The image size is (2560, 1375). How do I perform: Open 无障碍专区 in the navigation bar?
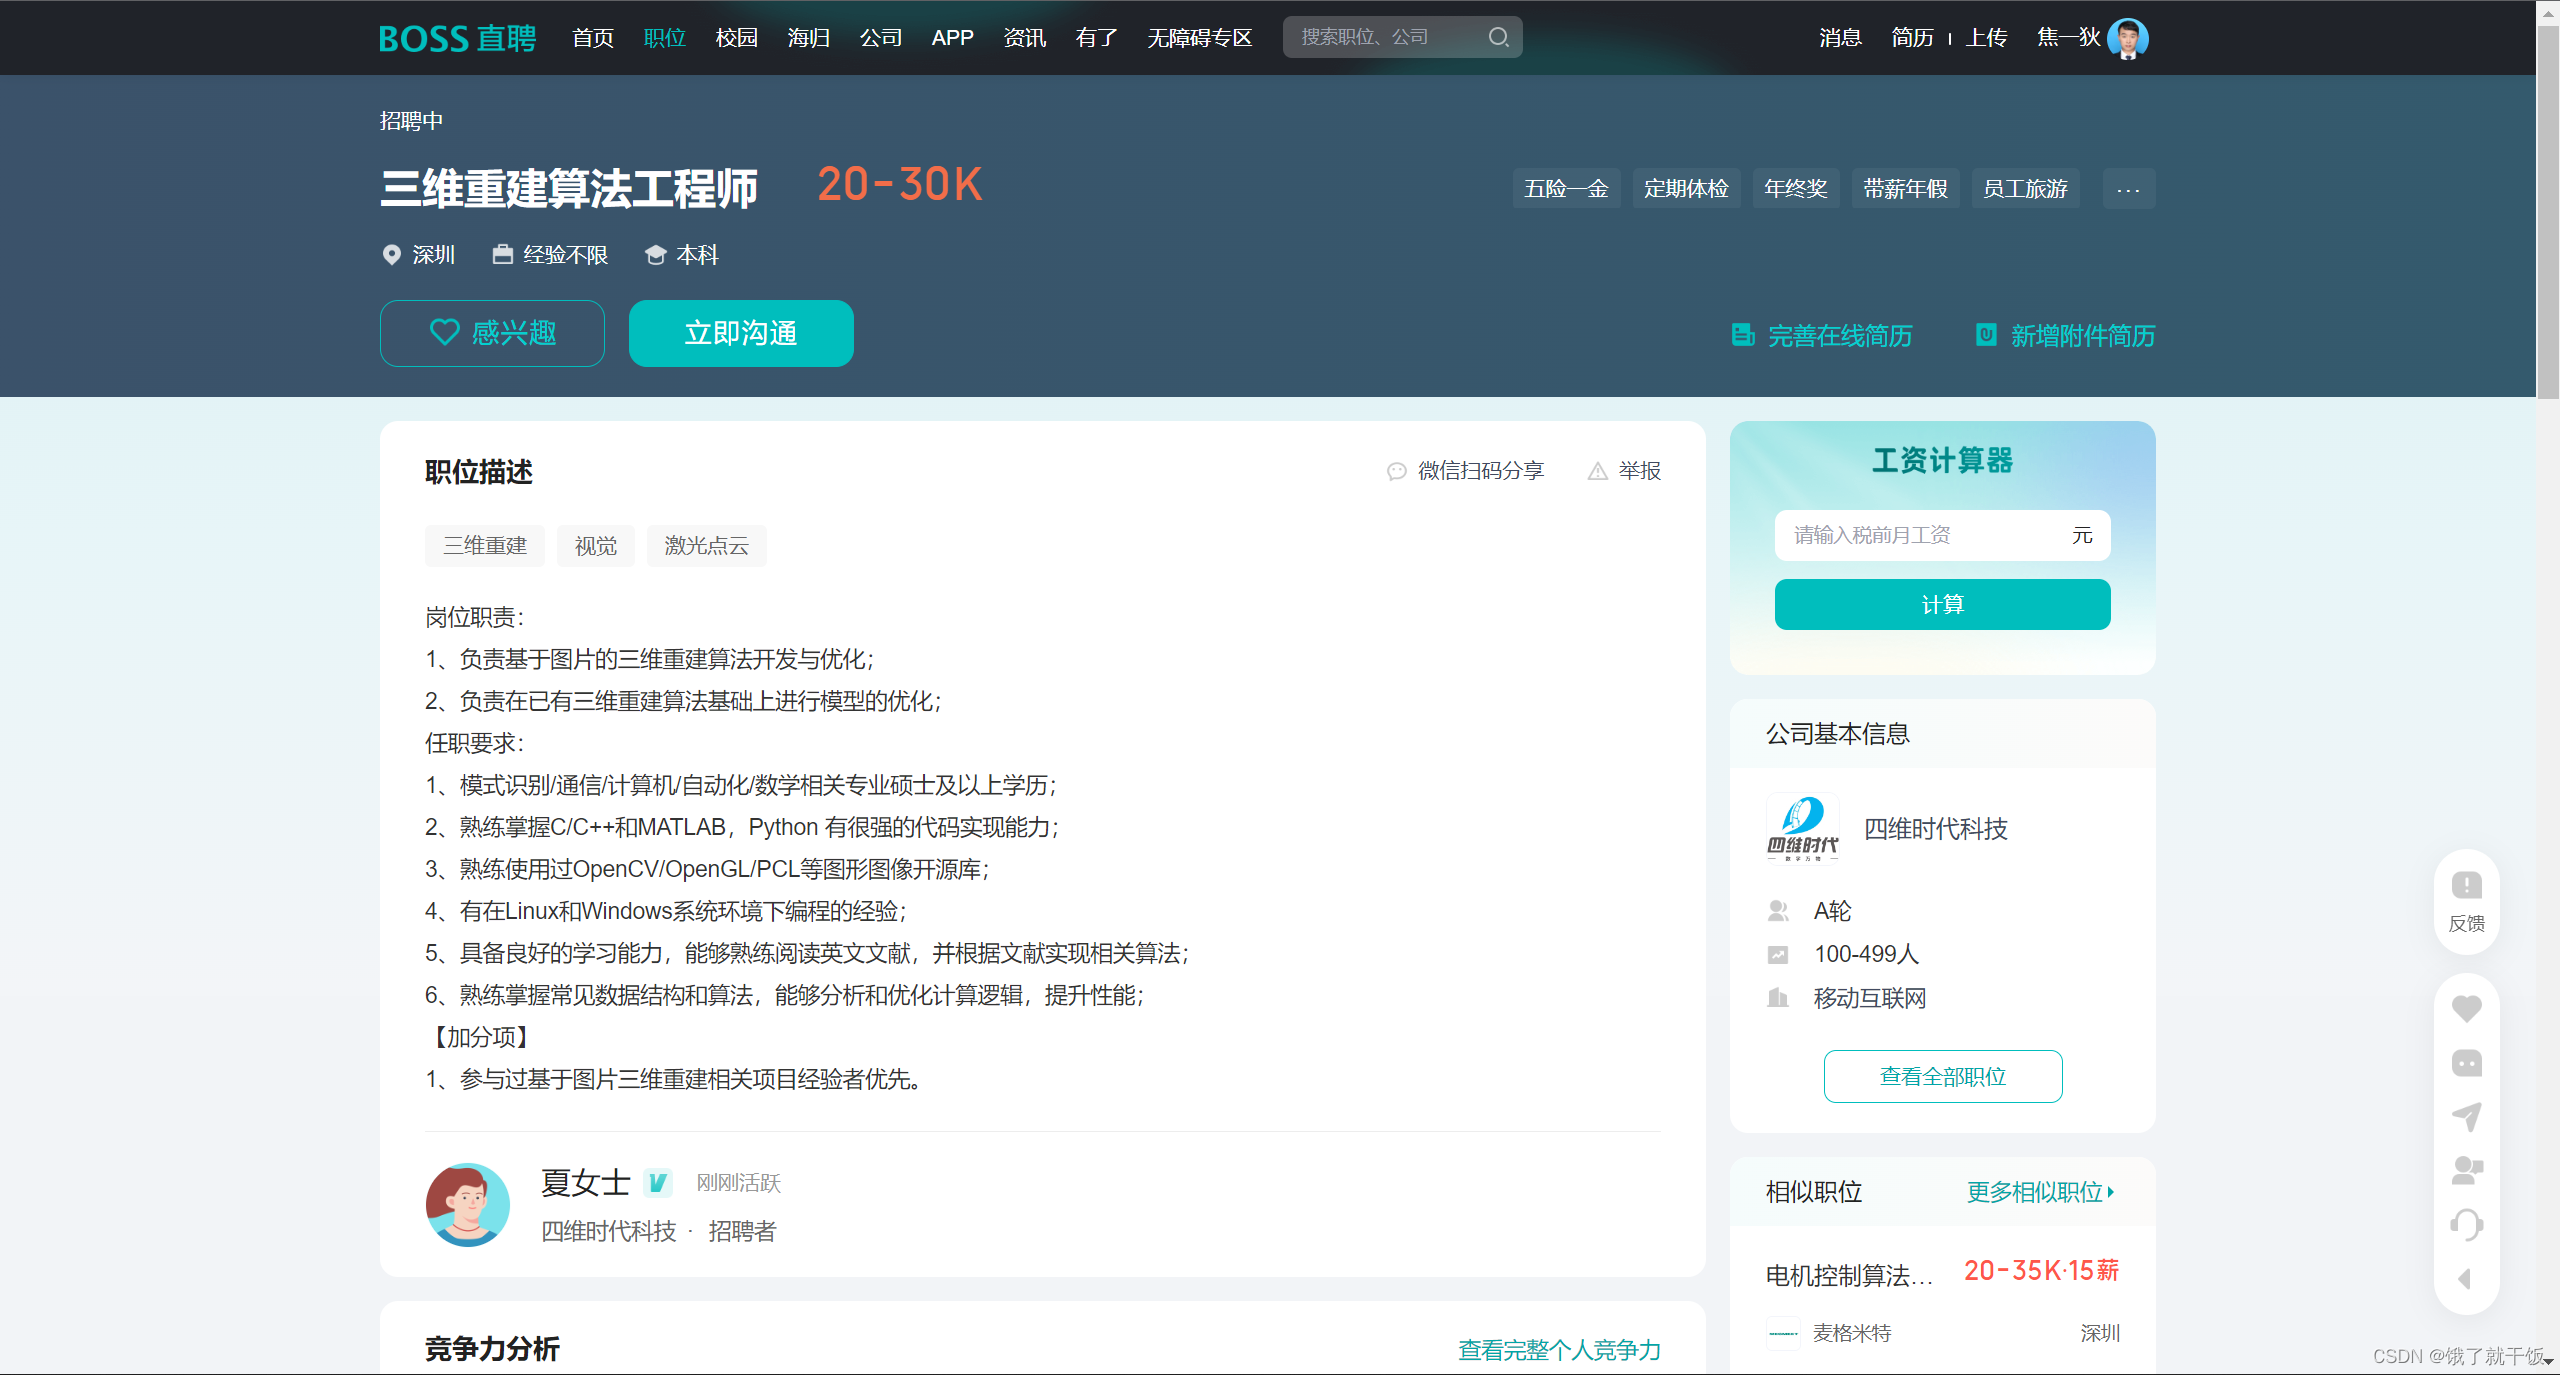[1200, 38]
